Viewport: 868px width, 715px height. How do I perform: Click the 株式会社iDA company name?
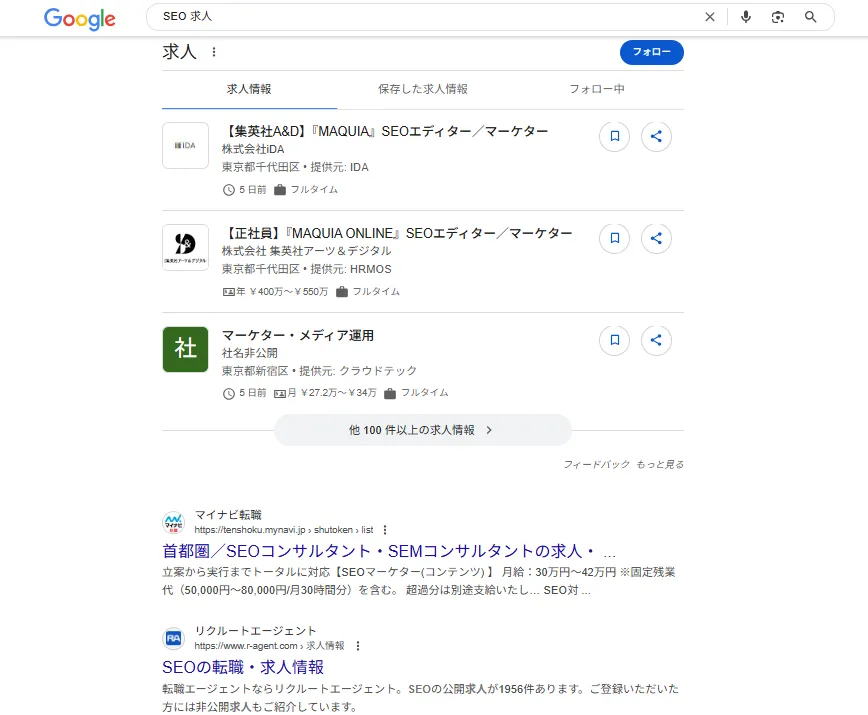pos(253,149)
